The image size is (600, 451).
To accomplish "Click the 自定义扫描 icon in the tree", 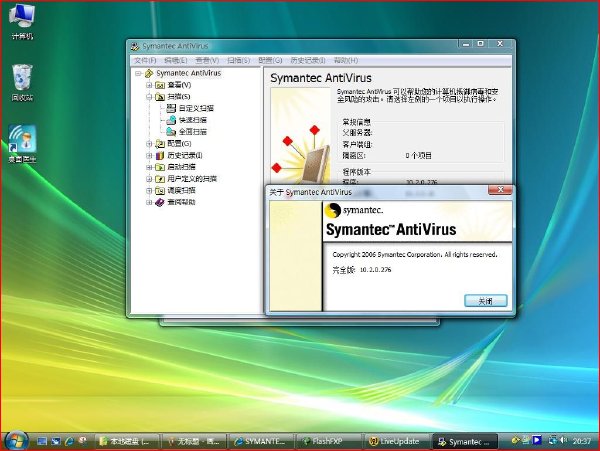I will click(x=171, y=108).
